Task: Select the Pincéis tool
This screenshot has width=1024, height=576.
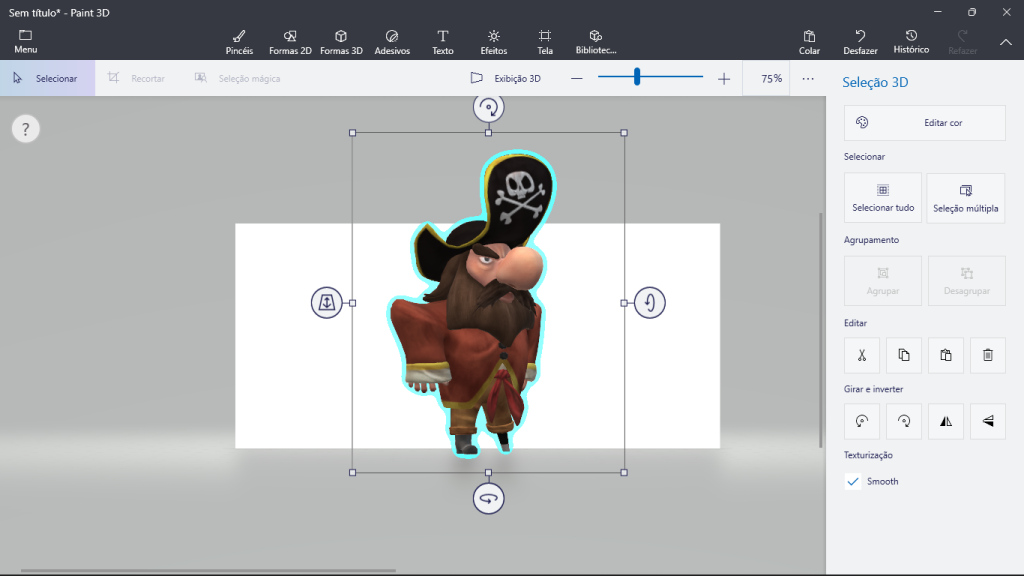Action: tap(237, 42)
